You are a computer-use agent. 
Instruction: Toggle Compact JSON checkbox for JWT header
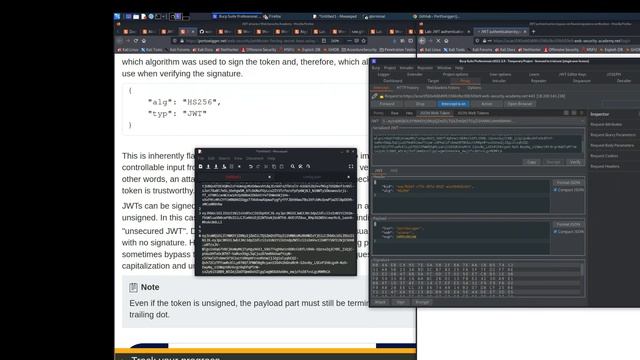coord(555,190)
